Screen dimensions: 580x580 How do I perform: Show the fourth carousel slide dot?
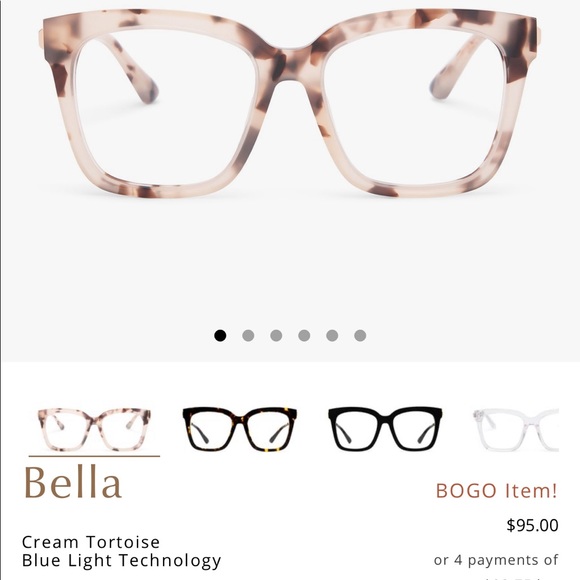click(x=304, y=335)
